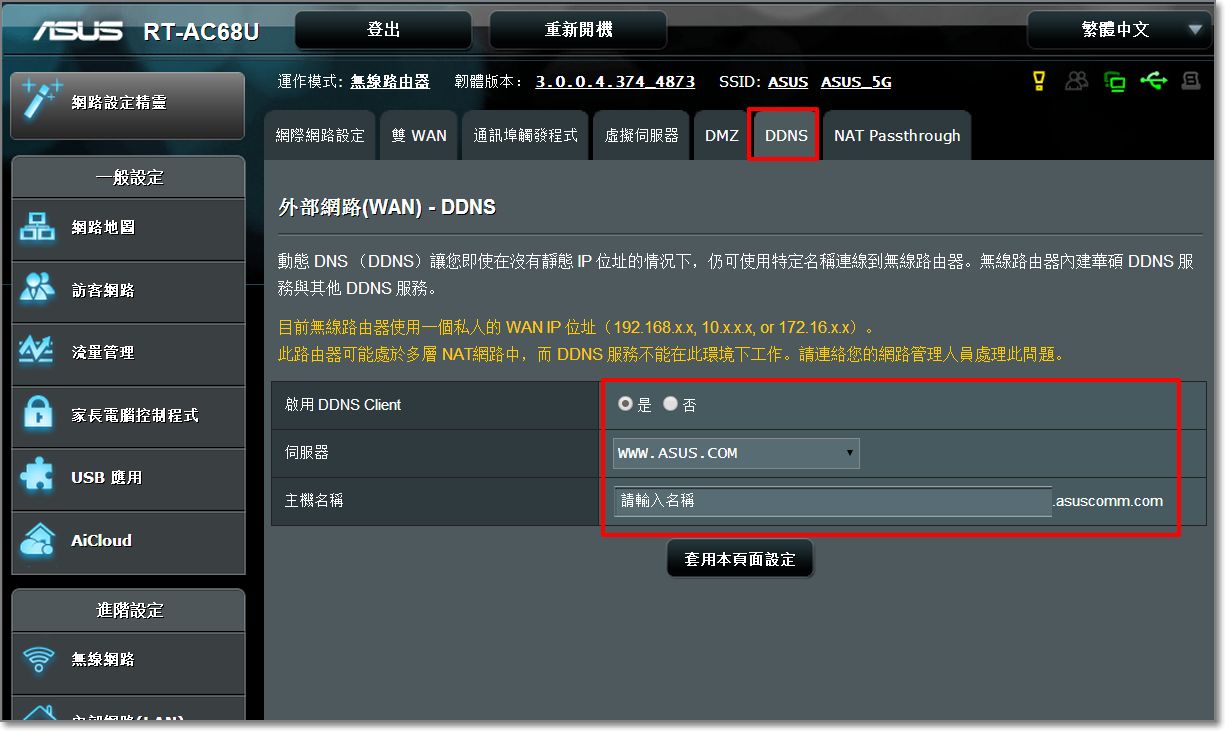Switch to the 虛擬伺服器 tab

[x=641, y=135]
